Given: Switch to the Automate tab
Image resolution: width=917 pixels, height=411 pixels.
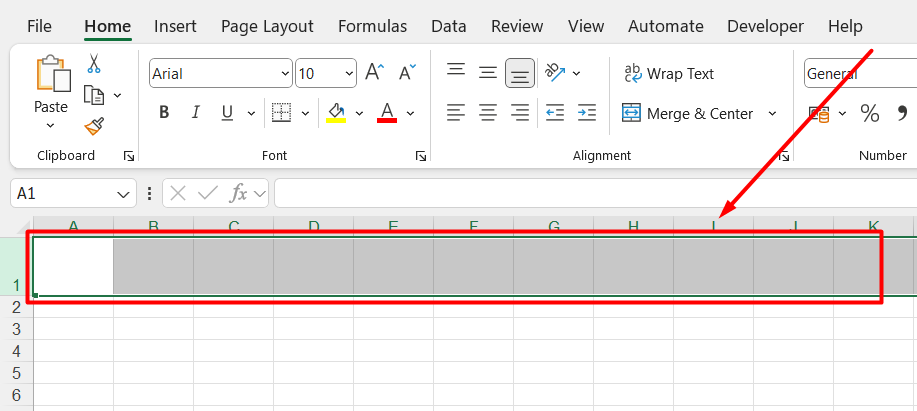Looking at the screenshot, I should point(666,26).
